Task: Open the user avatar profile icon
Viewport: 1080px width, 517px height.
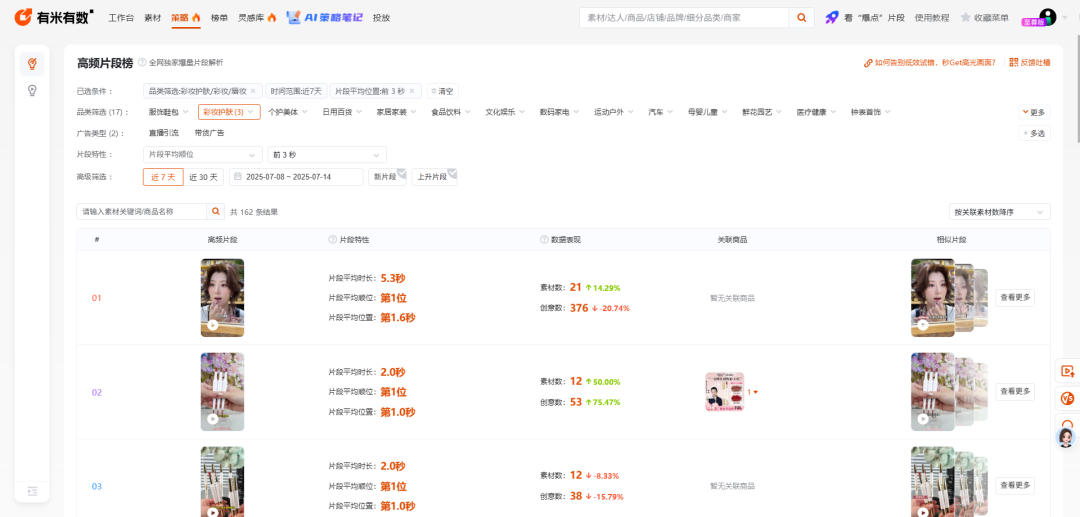Action: click(x=1046, y=17)
